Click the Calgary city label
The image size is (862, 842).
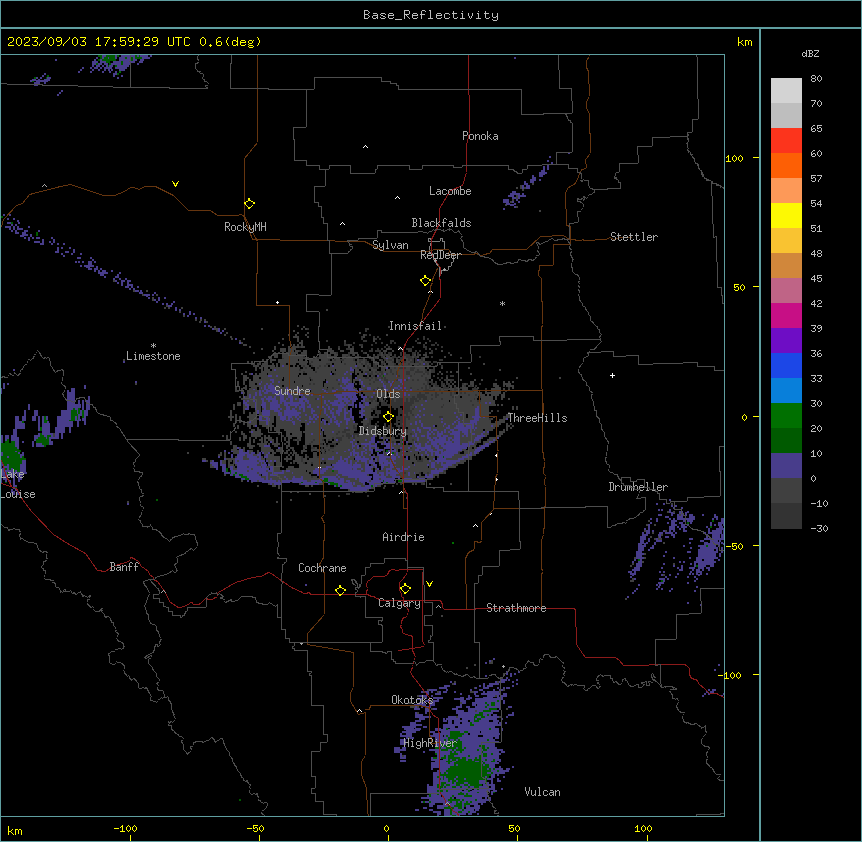pyautogui.click(x=399, y=603)
